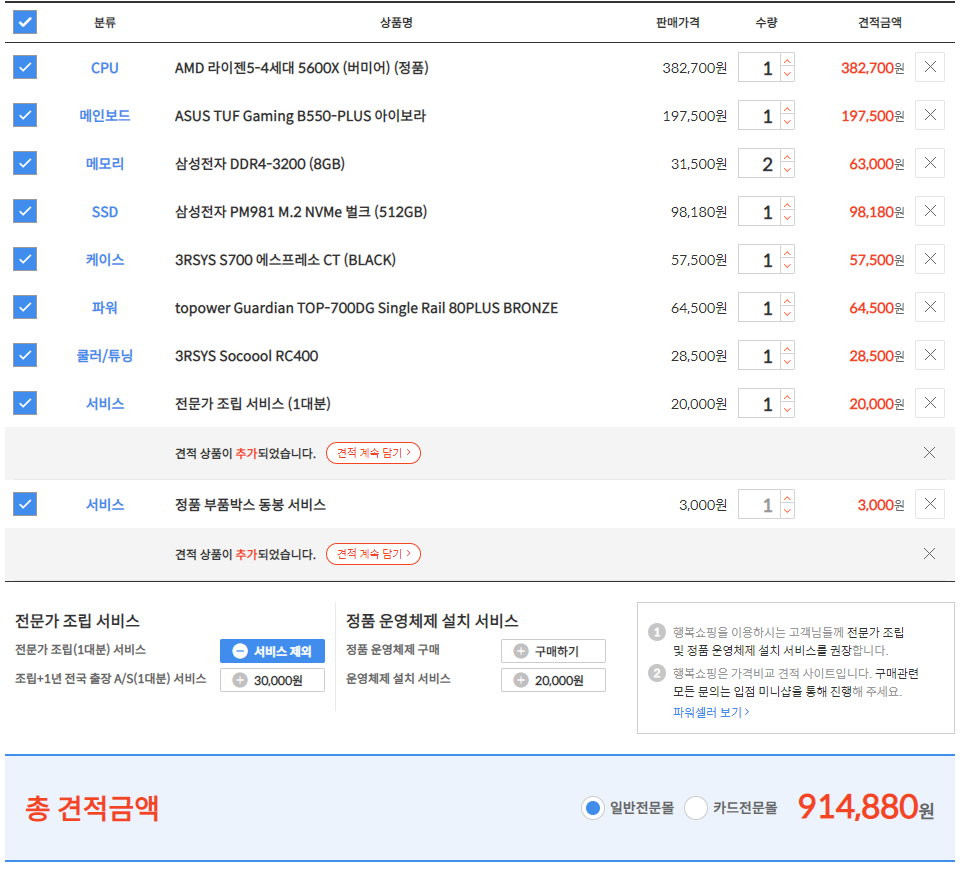Select the 일반전문몰 radio option
The image size is (962, 870).
click(x=592, y=808)
